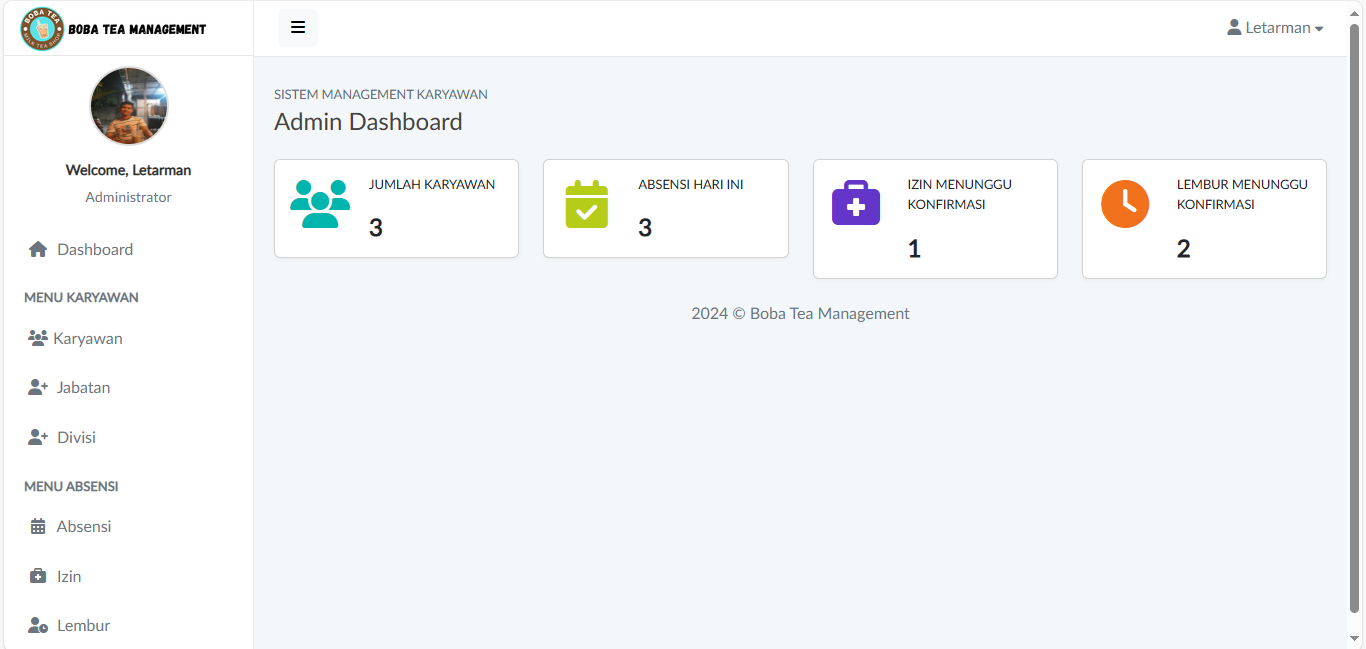Screen dimensions: 1366x649
Task: Open the Karyawan menu item
Action: click(x=88, y=338)
